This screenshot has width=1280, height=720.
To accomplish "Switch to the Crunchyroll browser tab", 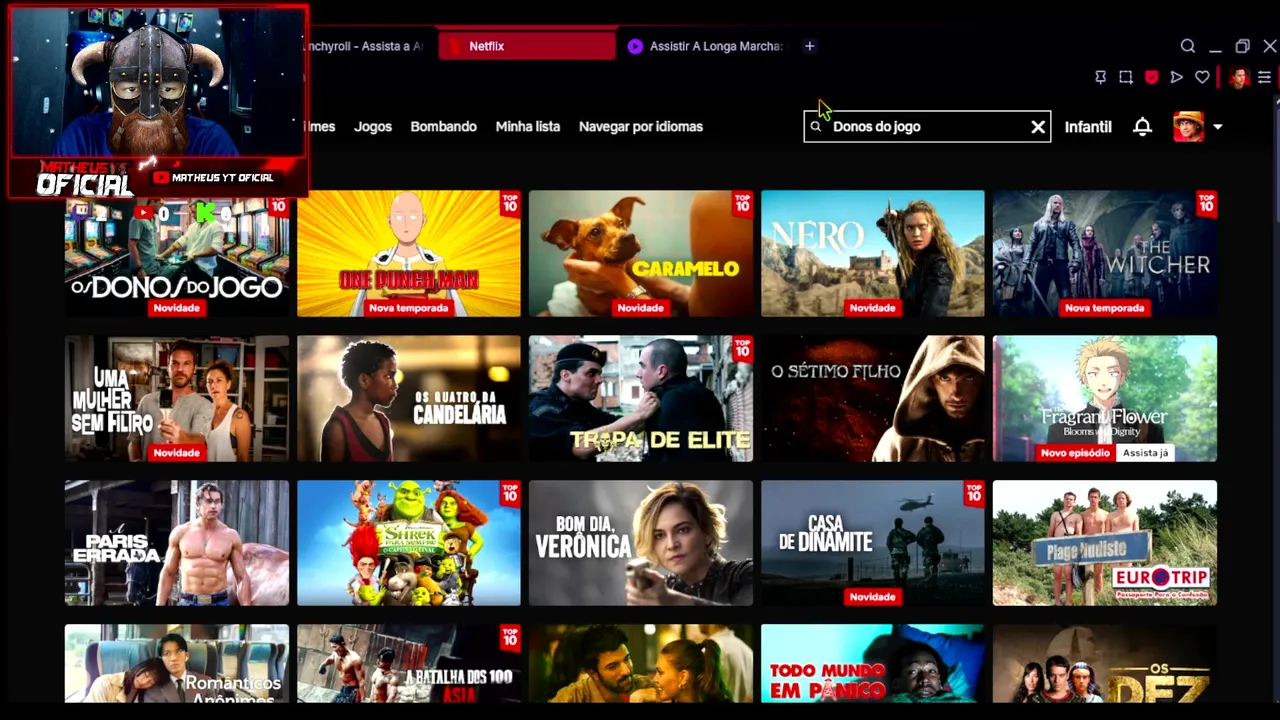I will [365, 46].
